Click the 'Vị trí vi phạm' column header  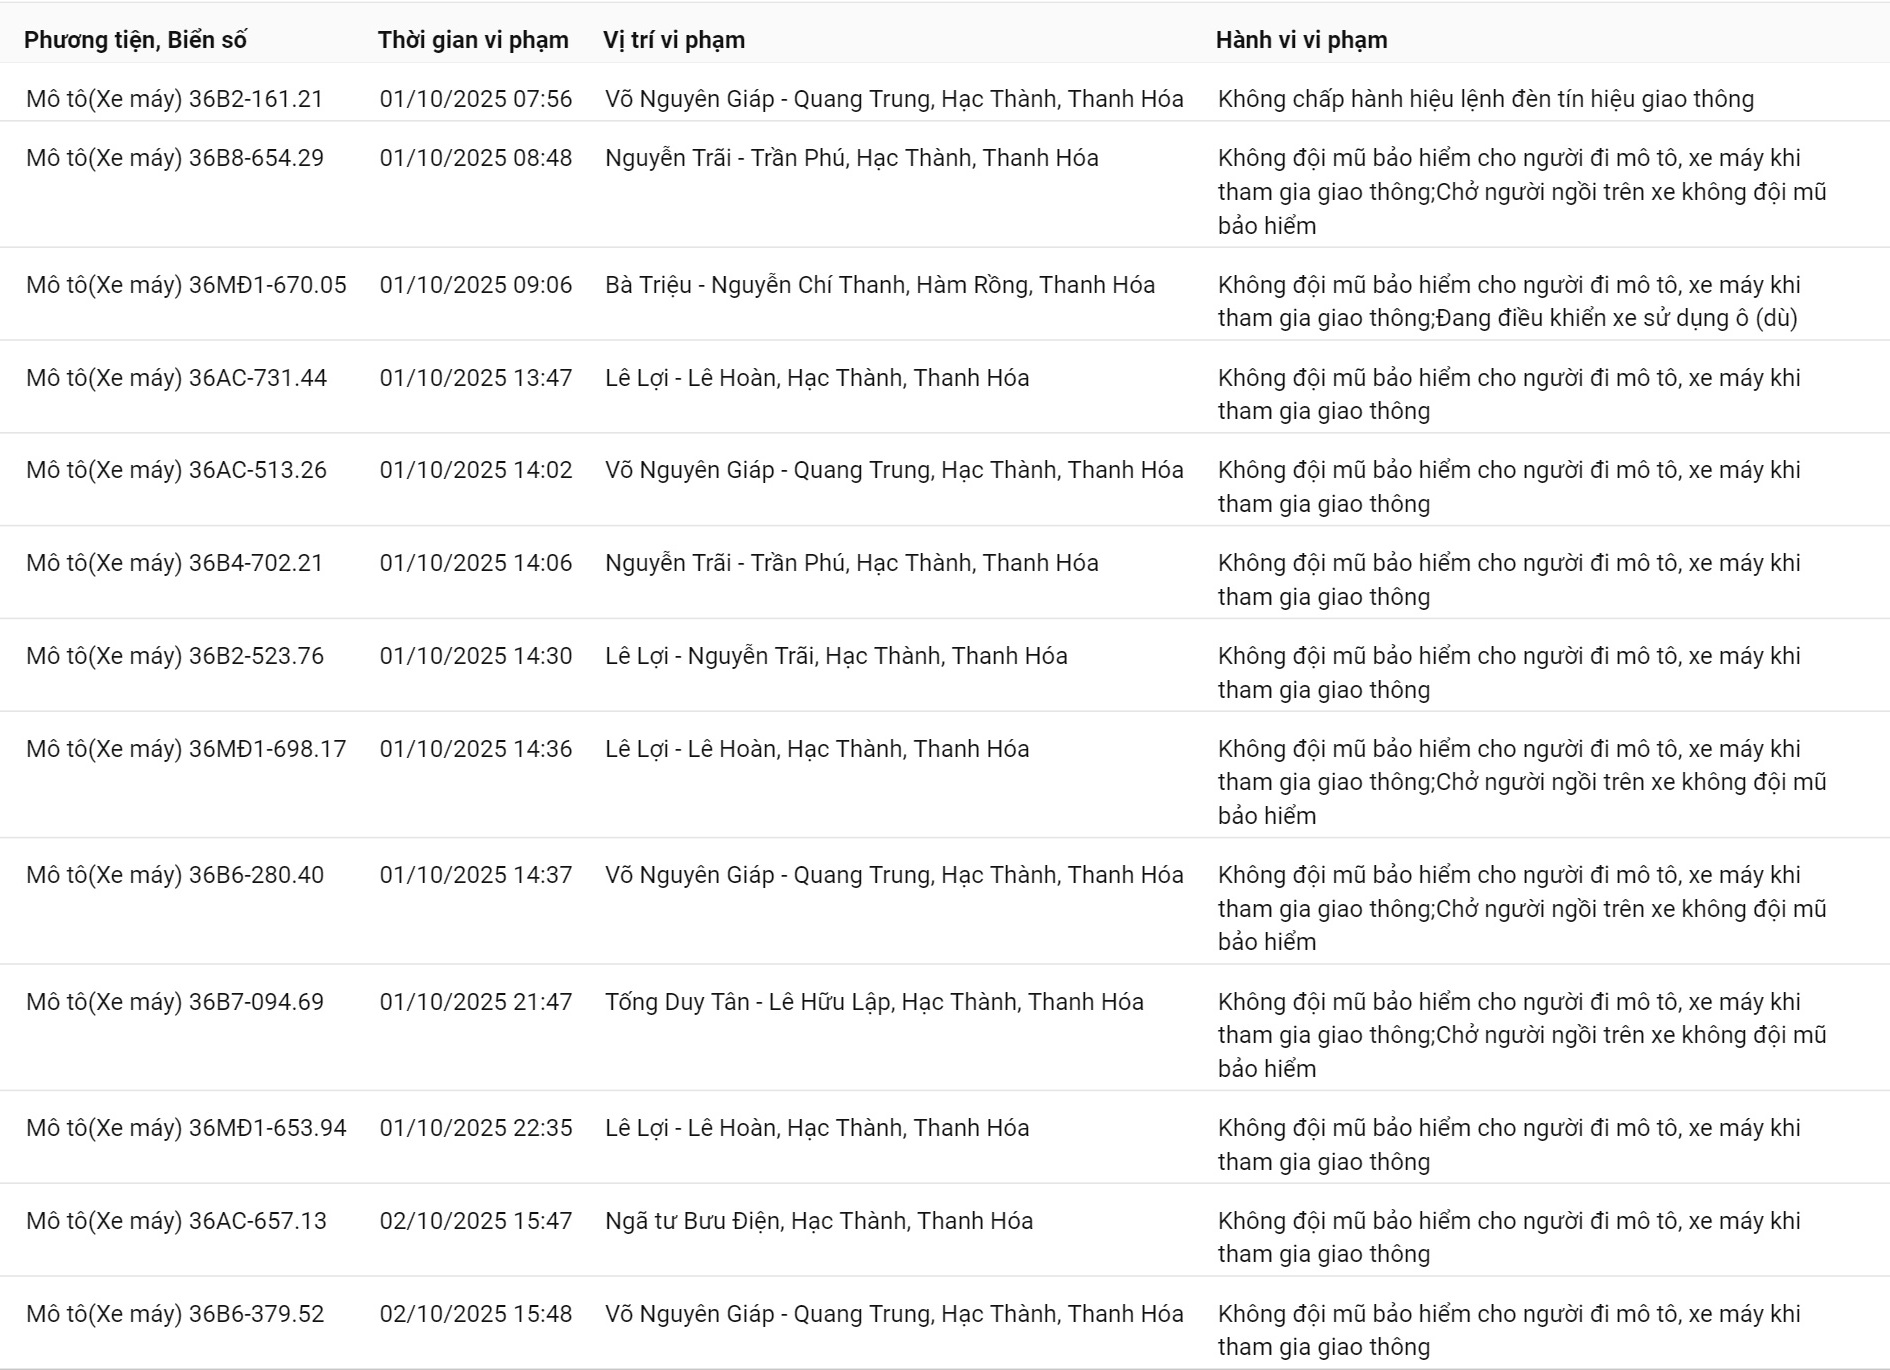point(674,40)
